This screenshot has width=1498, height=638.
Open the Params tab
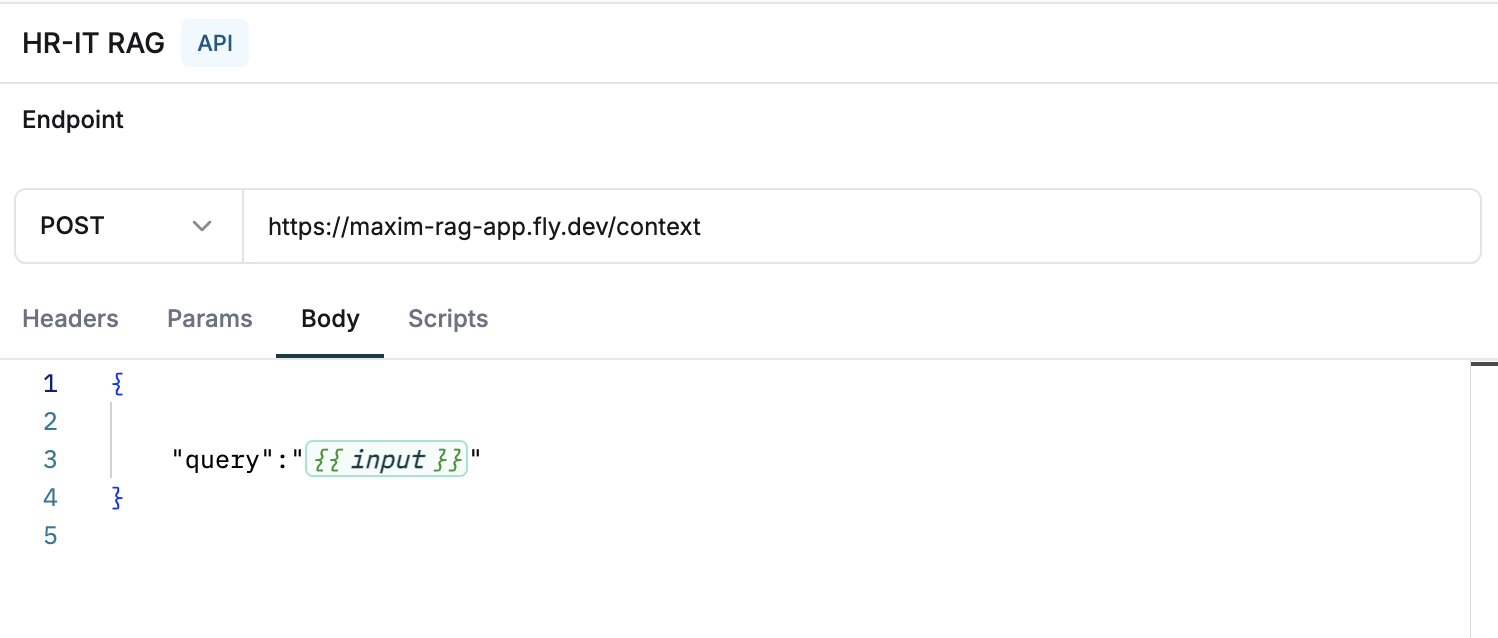coord(209,318)
